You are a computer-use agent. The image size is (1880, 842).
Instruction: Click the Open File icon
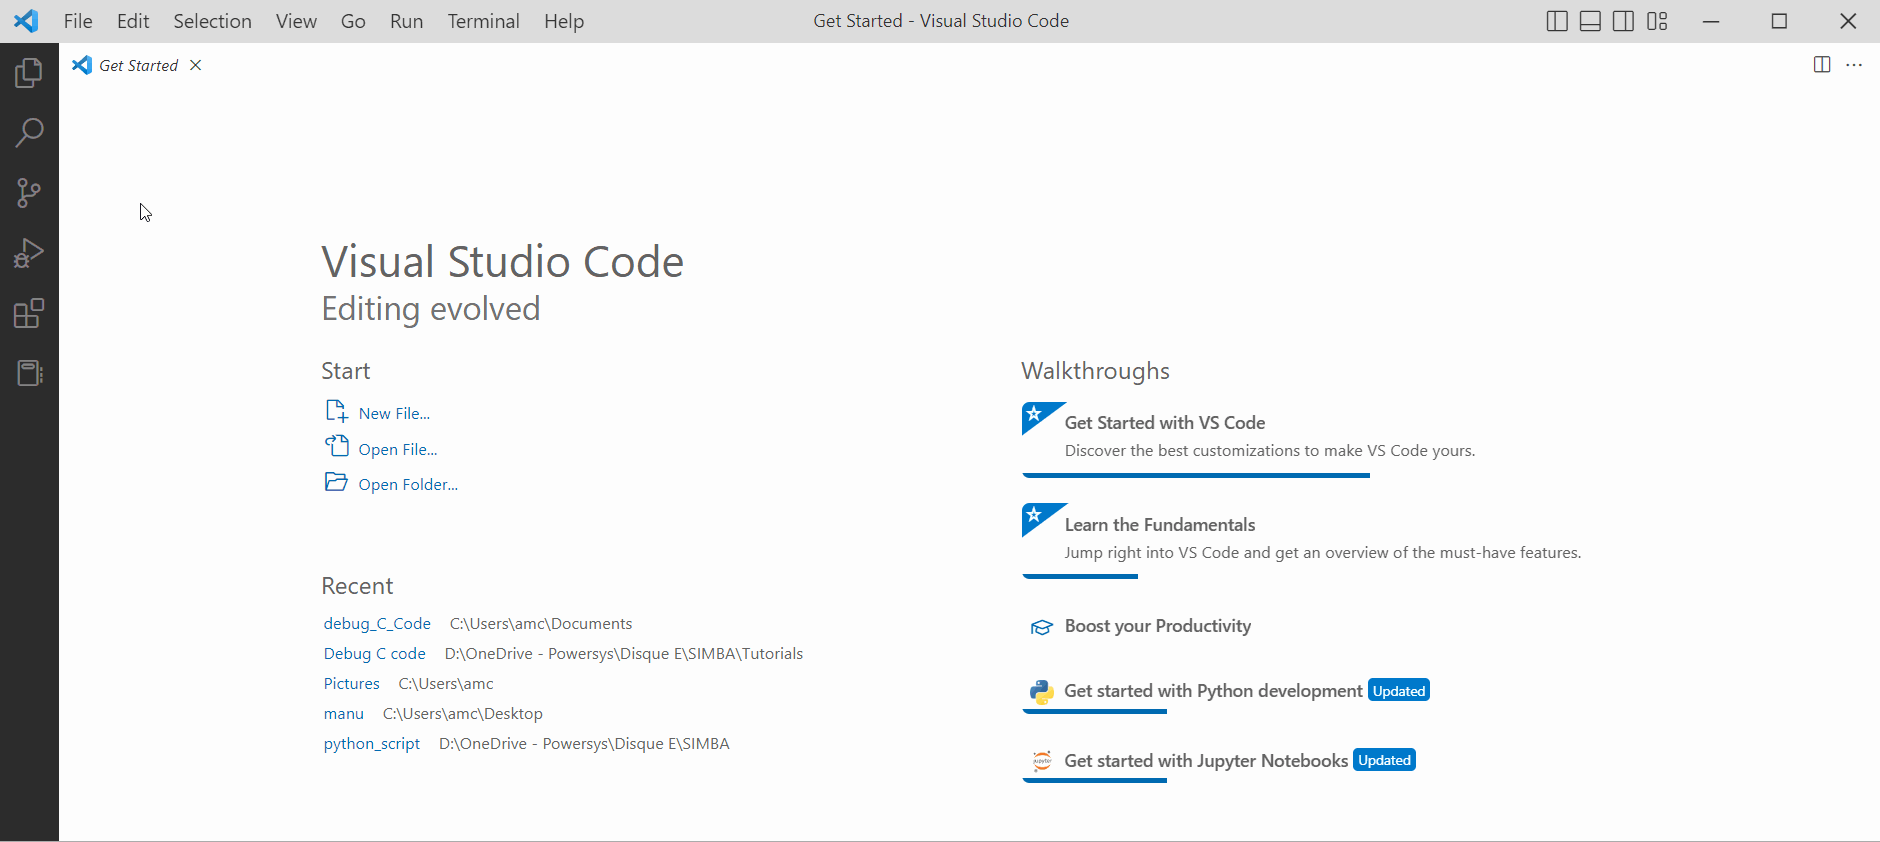coord(337,446)
